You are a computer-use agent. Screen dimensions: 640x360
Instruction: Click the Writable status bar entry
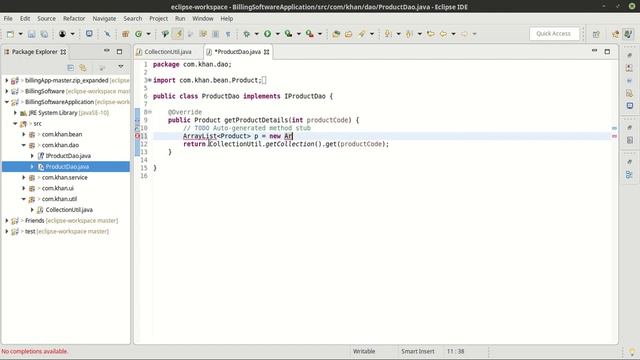point(364,351)
